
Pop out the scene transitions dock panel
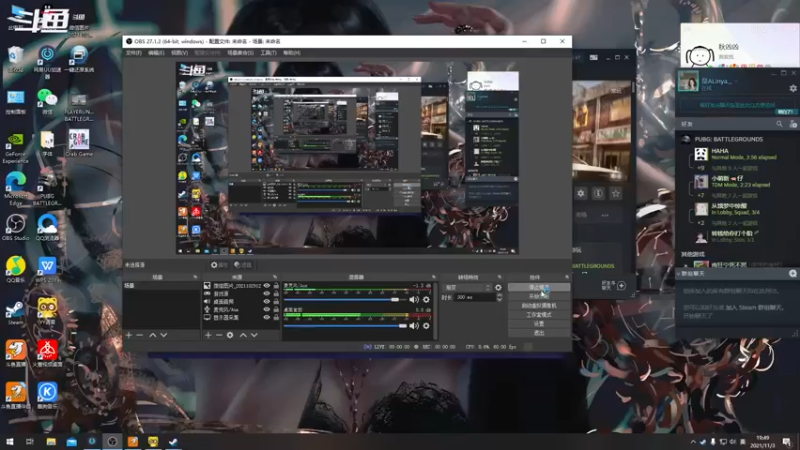pyautogui.click(x=499, y=277)
